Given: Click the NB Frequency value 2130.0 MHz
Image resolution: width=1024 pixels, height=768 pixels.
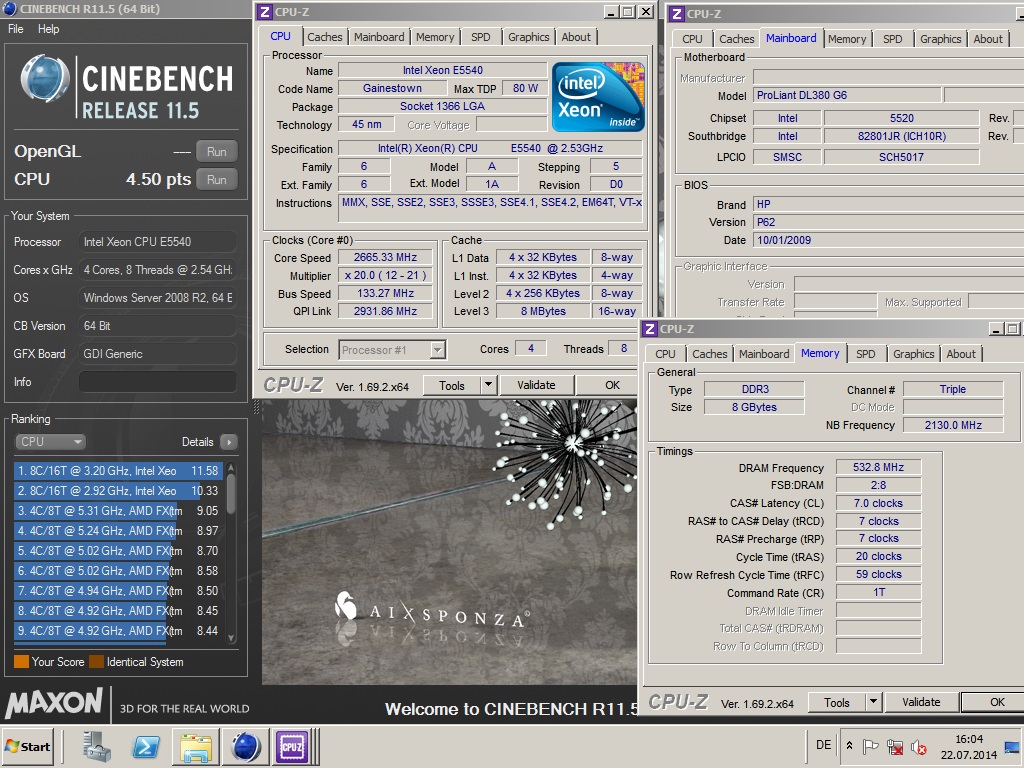Looking at the screenshot, I should coord(953,425).
